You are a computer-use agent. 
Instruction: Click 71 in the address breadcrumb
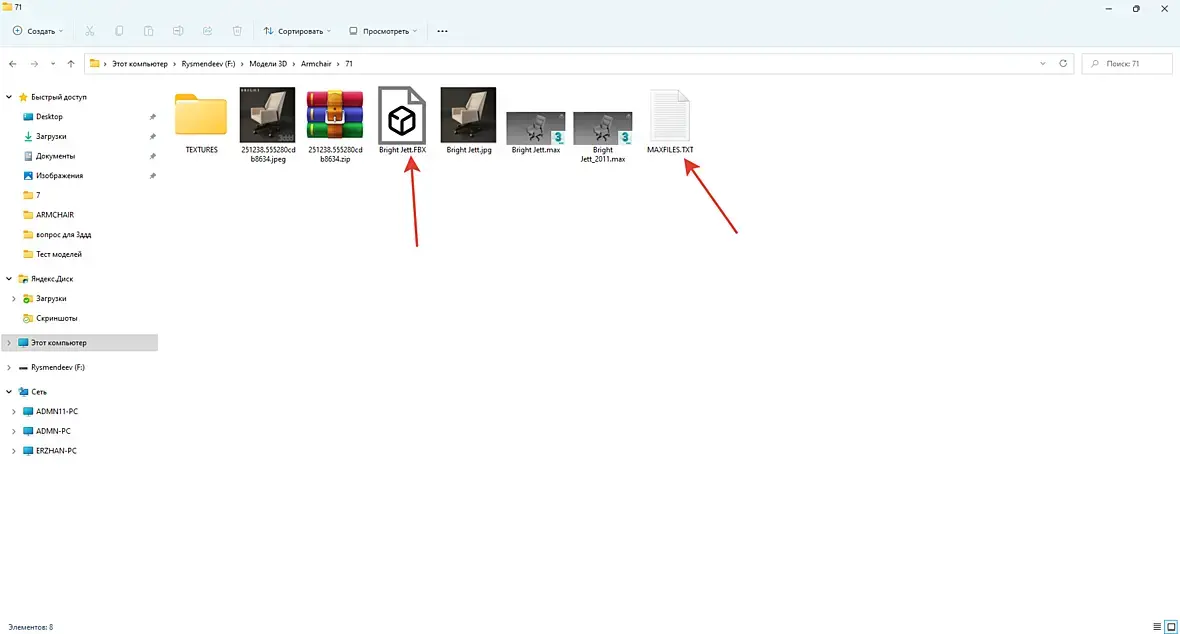pyautogui.click(x=348, y=64)
